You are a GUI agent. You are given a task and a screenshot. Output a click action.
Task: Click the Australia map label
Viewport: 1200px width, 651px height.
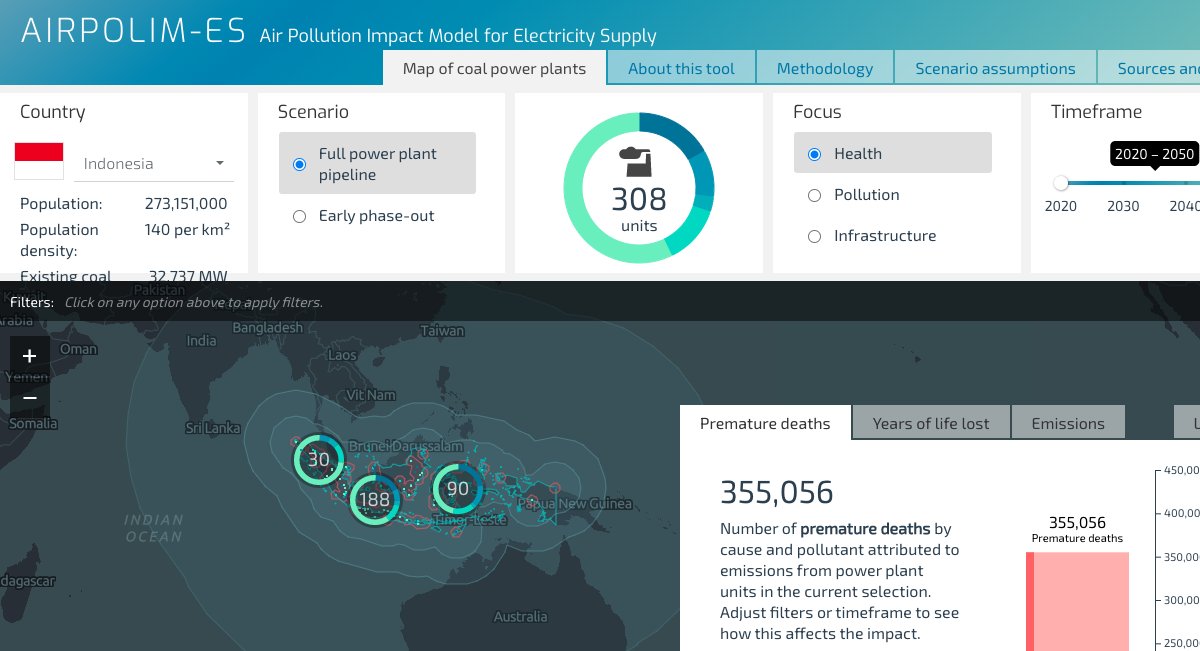click(520, 616)
